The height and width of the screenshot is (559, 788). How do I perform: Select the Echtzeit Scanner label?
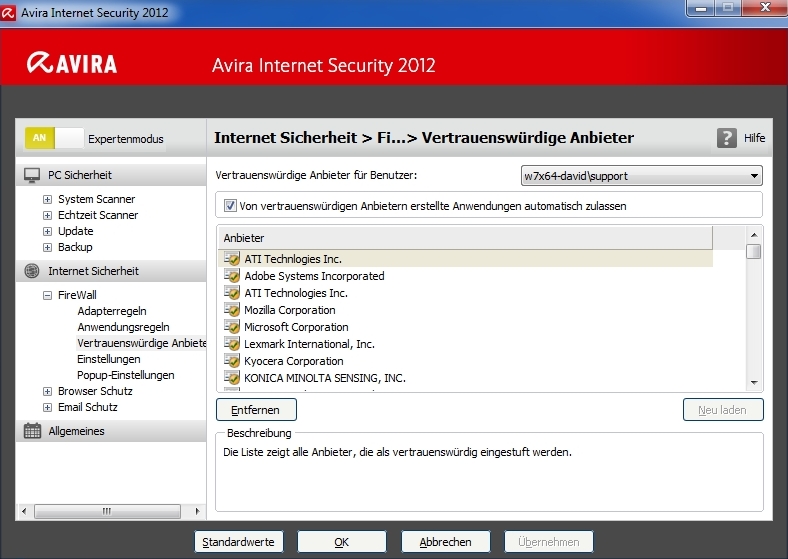click(98, 216)
